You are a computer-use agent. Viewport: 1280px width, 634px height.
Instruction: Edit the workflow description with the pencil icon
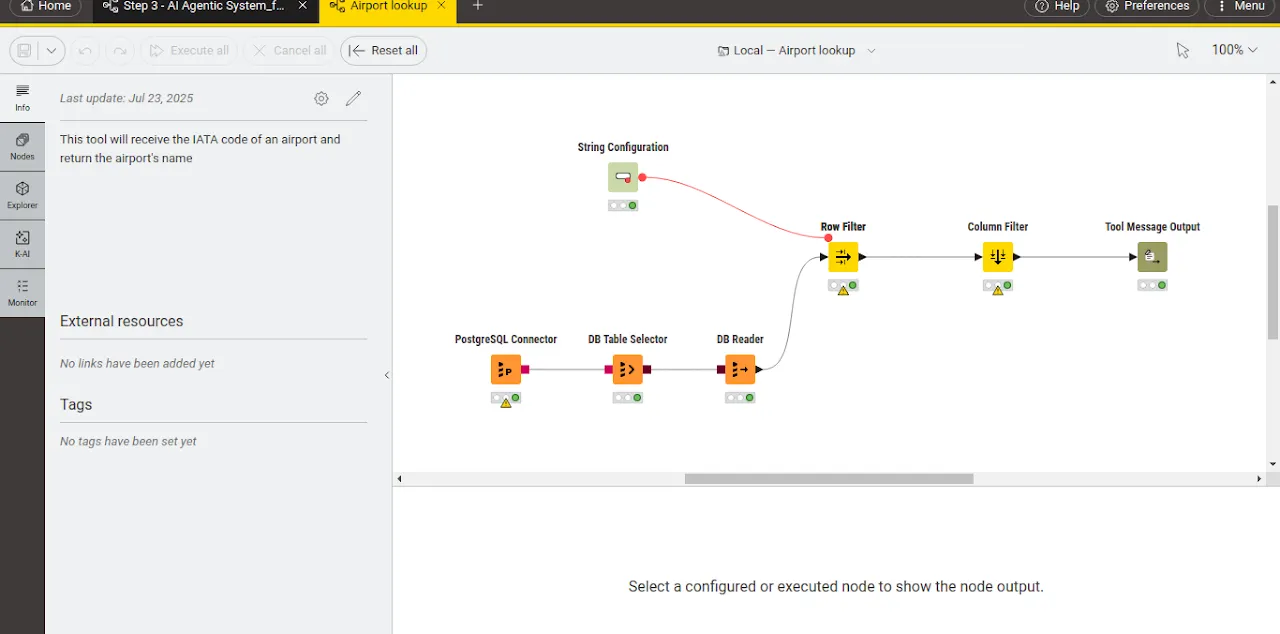click(352, 98)
